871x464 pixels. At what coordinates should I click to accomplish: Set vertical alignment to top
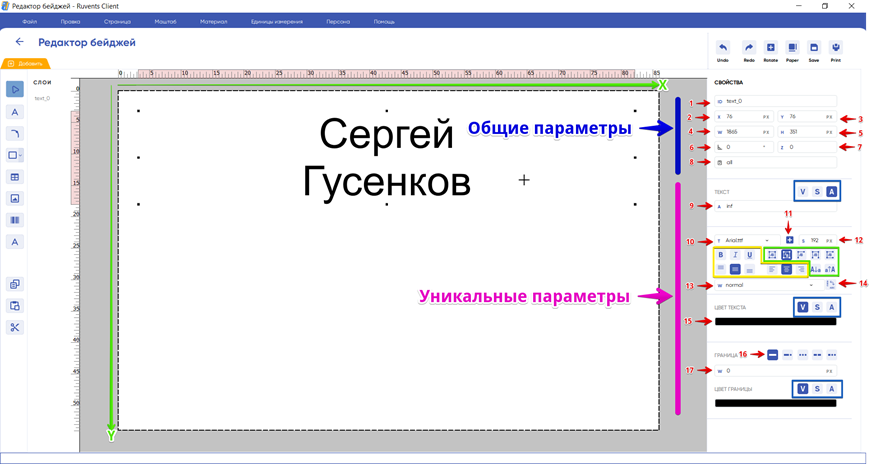point(720,270)
